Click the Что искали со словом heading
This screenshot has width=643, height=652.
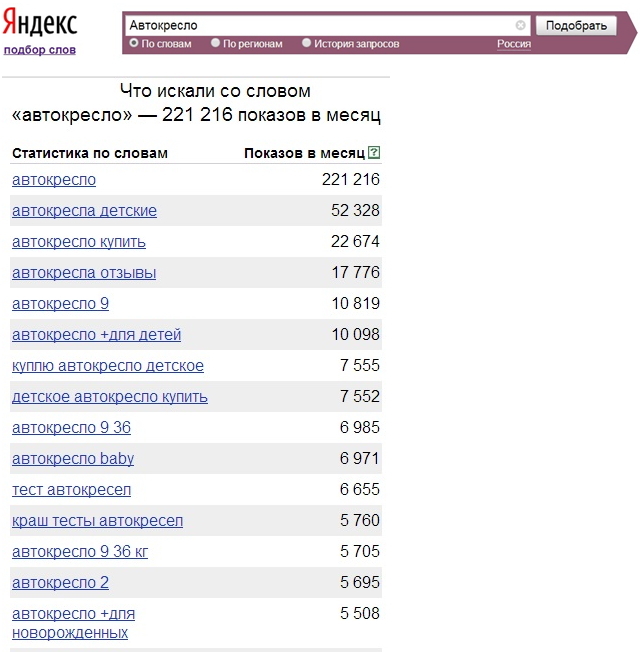point(215,91)
